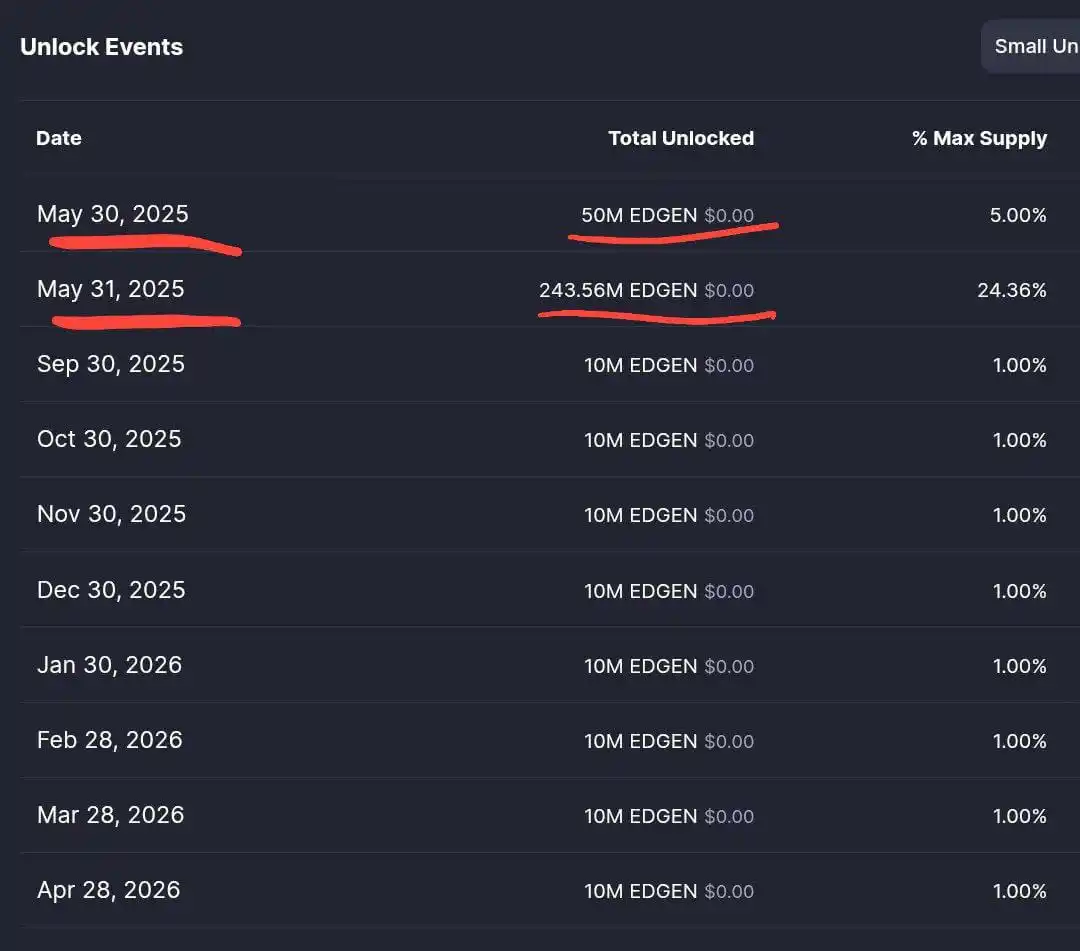Click the % Max Supply header
Screen dimensions: 1080x951
979,138
